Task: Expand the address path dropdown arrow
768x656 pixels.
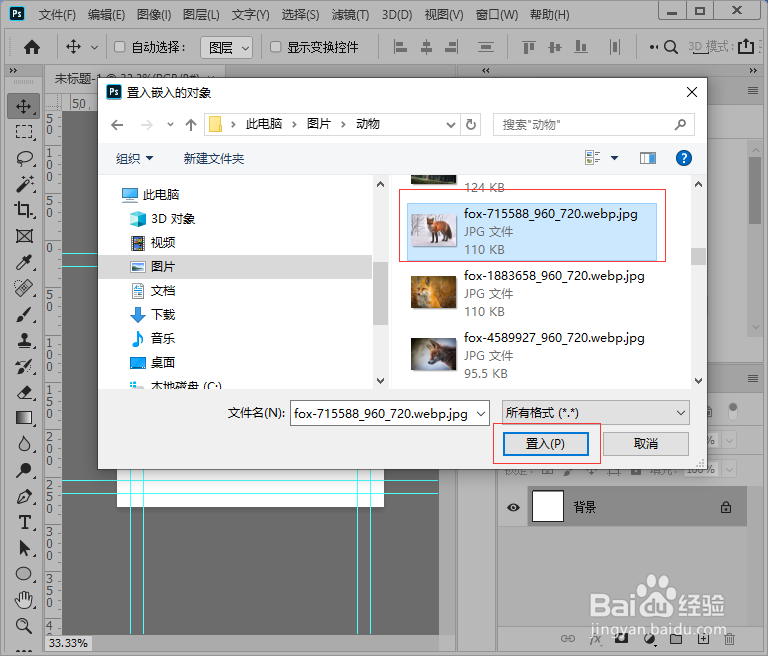Action: [x=451, y=125]
